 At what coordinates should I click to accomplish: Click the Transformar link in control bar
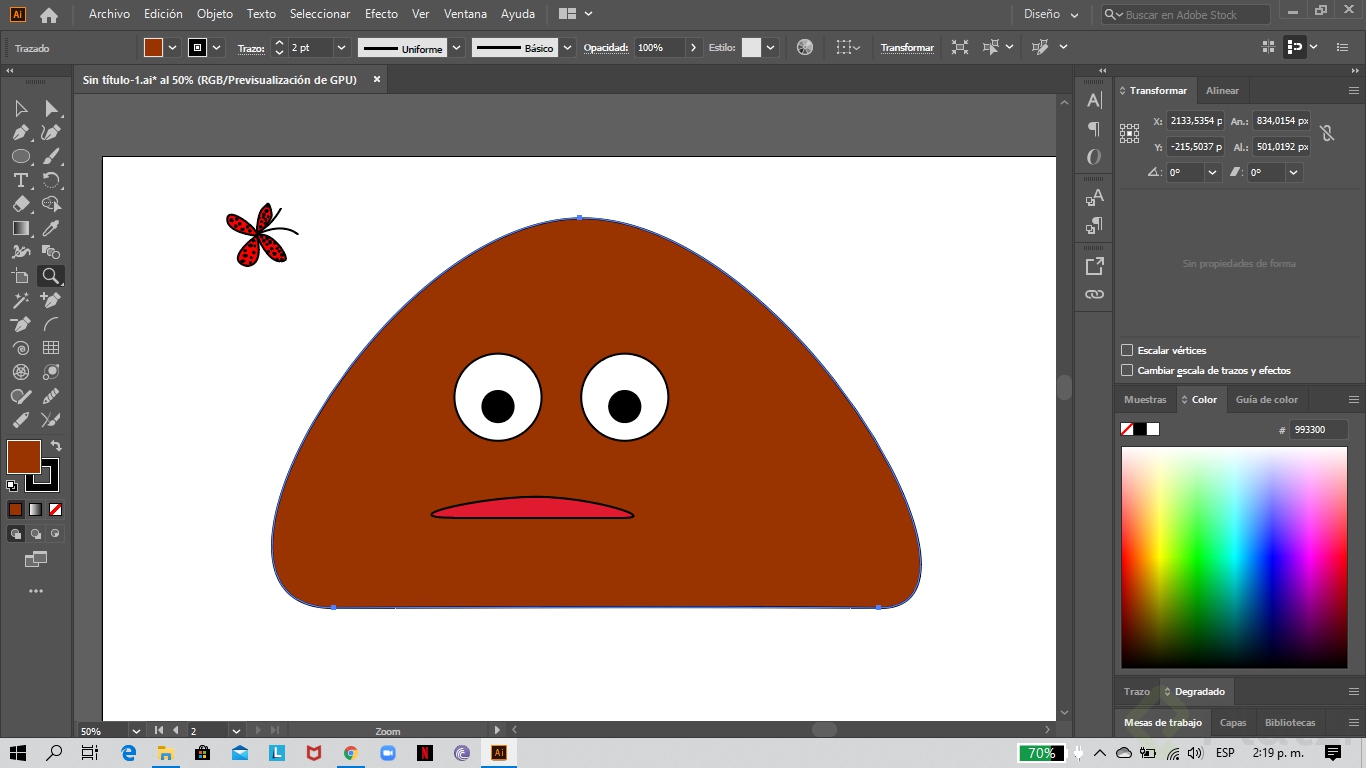click(907, 47)
